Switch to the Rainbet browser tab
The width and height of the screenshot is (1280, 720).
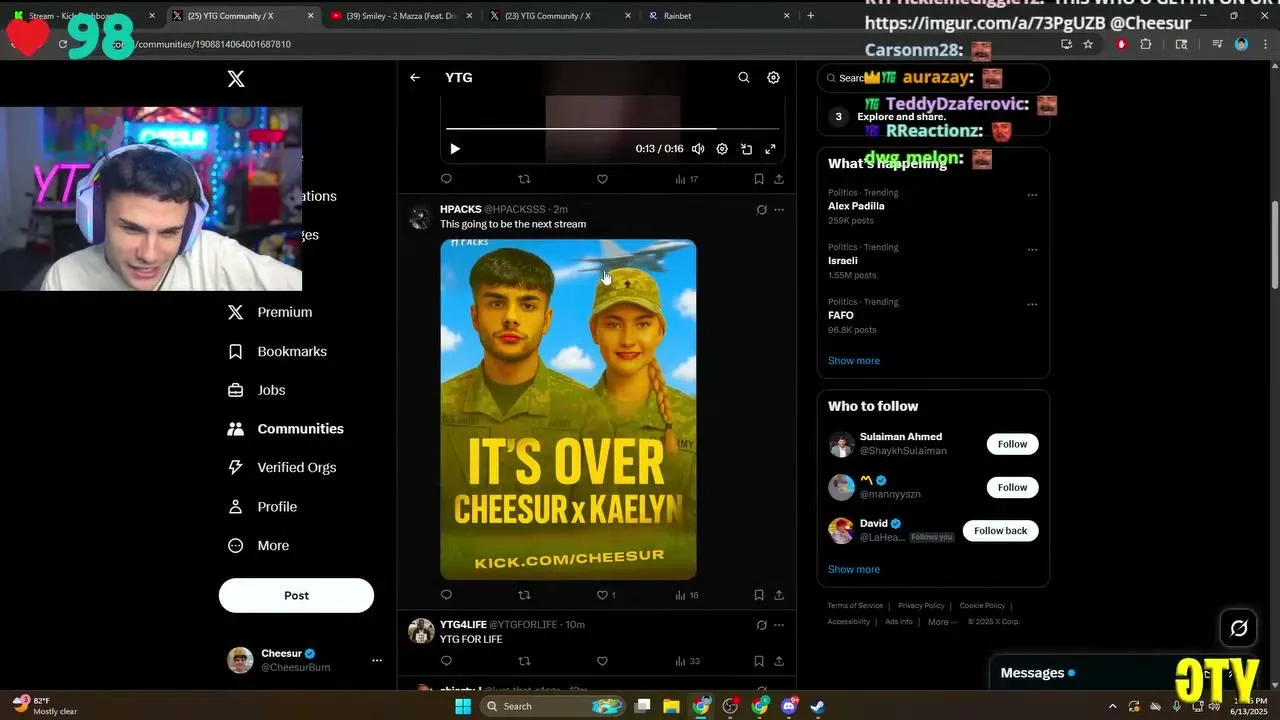[718, 16]
